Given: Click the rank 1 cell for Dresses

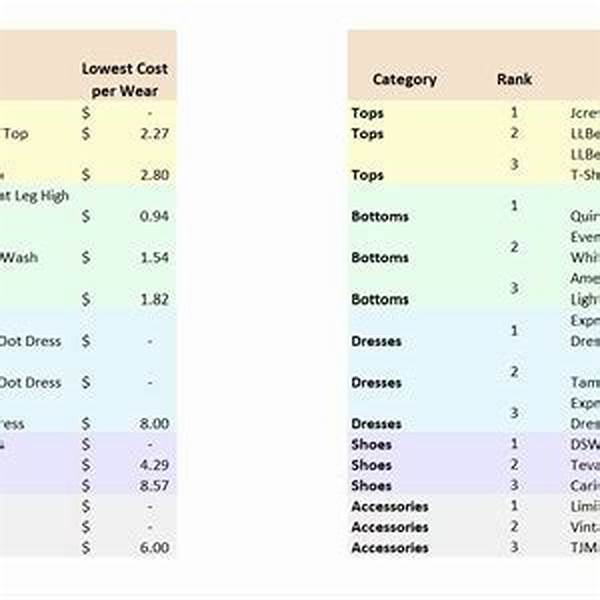Looking at the screenshot, I should click(514, 330).
